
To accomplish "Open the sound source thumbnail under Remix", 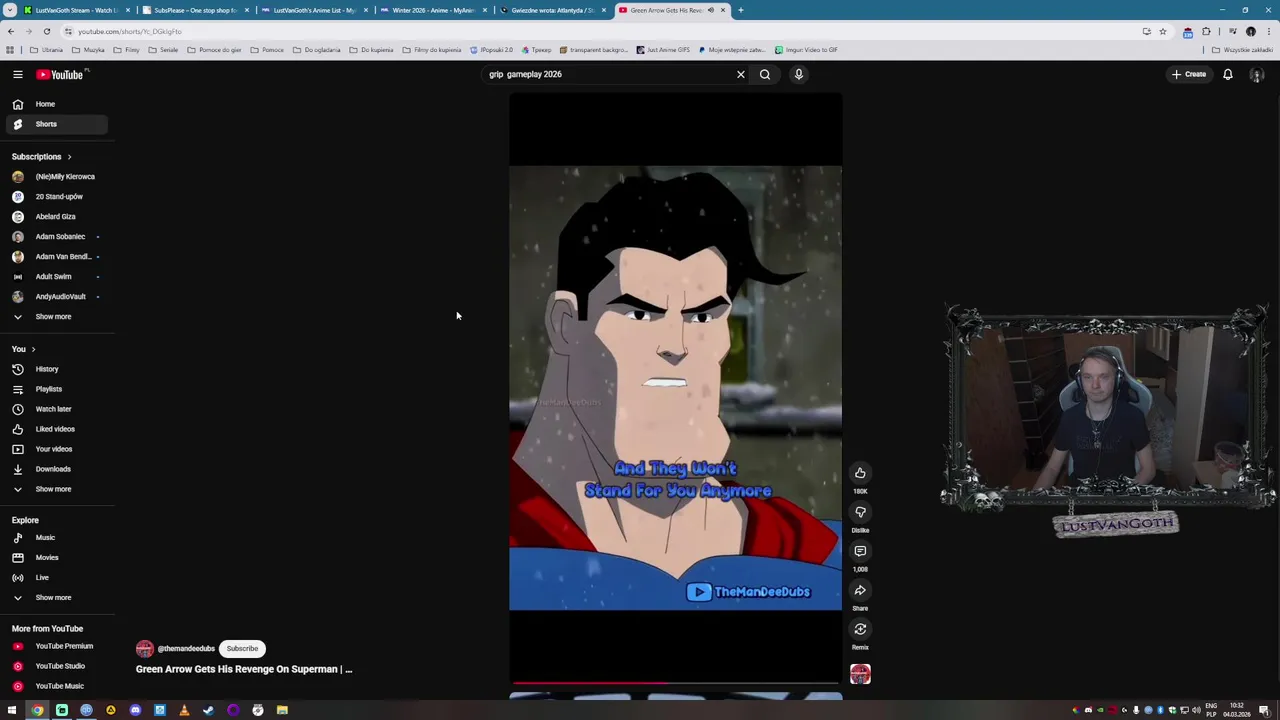I will tap(860, 675).
